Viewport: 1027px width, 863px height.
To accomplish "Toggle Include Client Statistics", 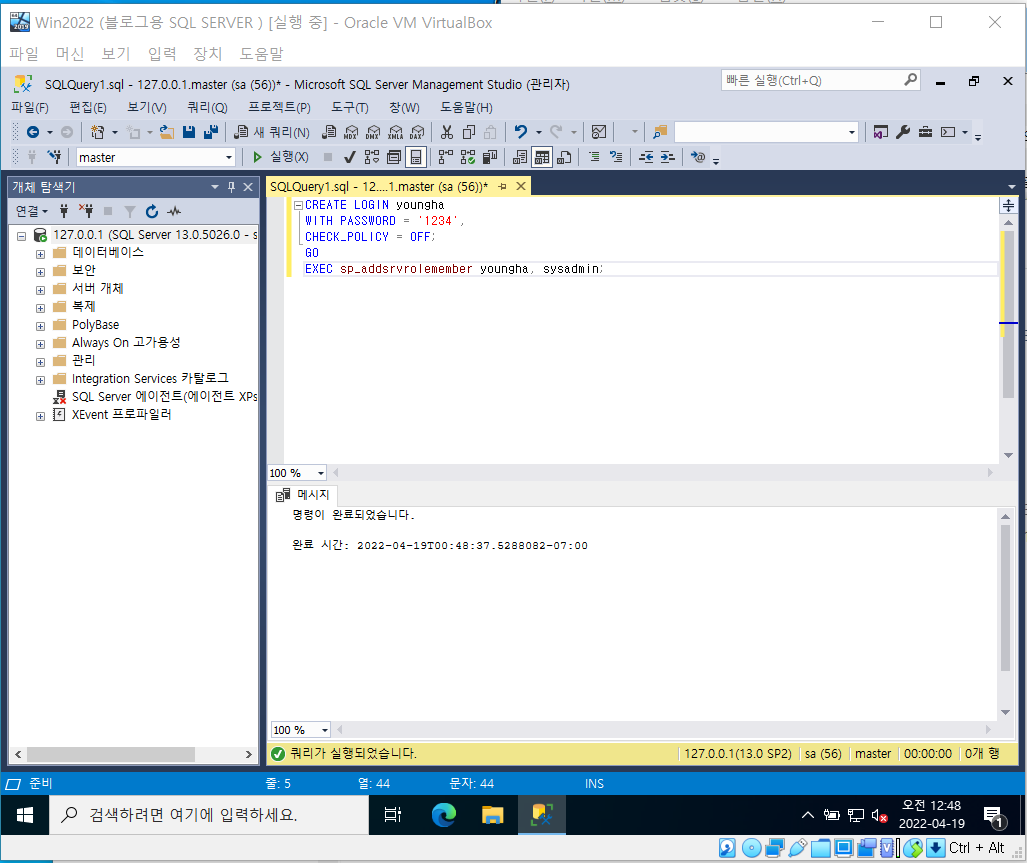I will [489, 157].
